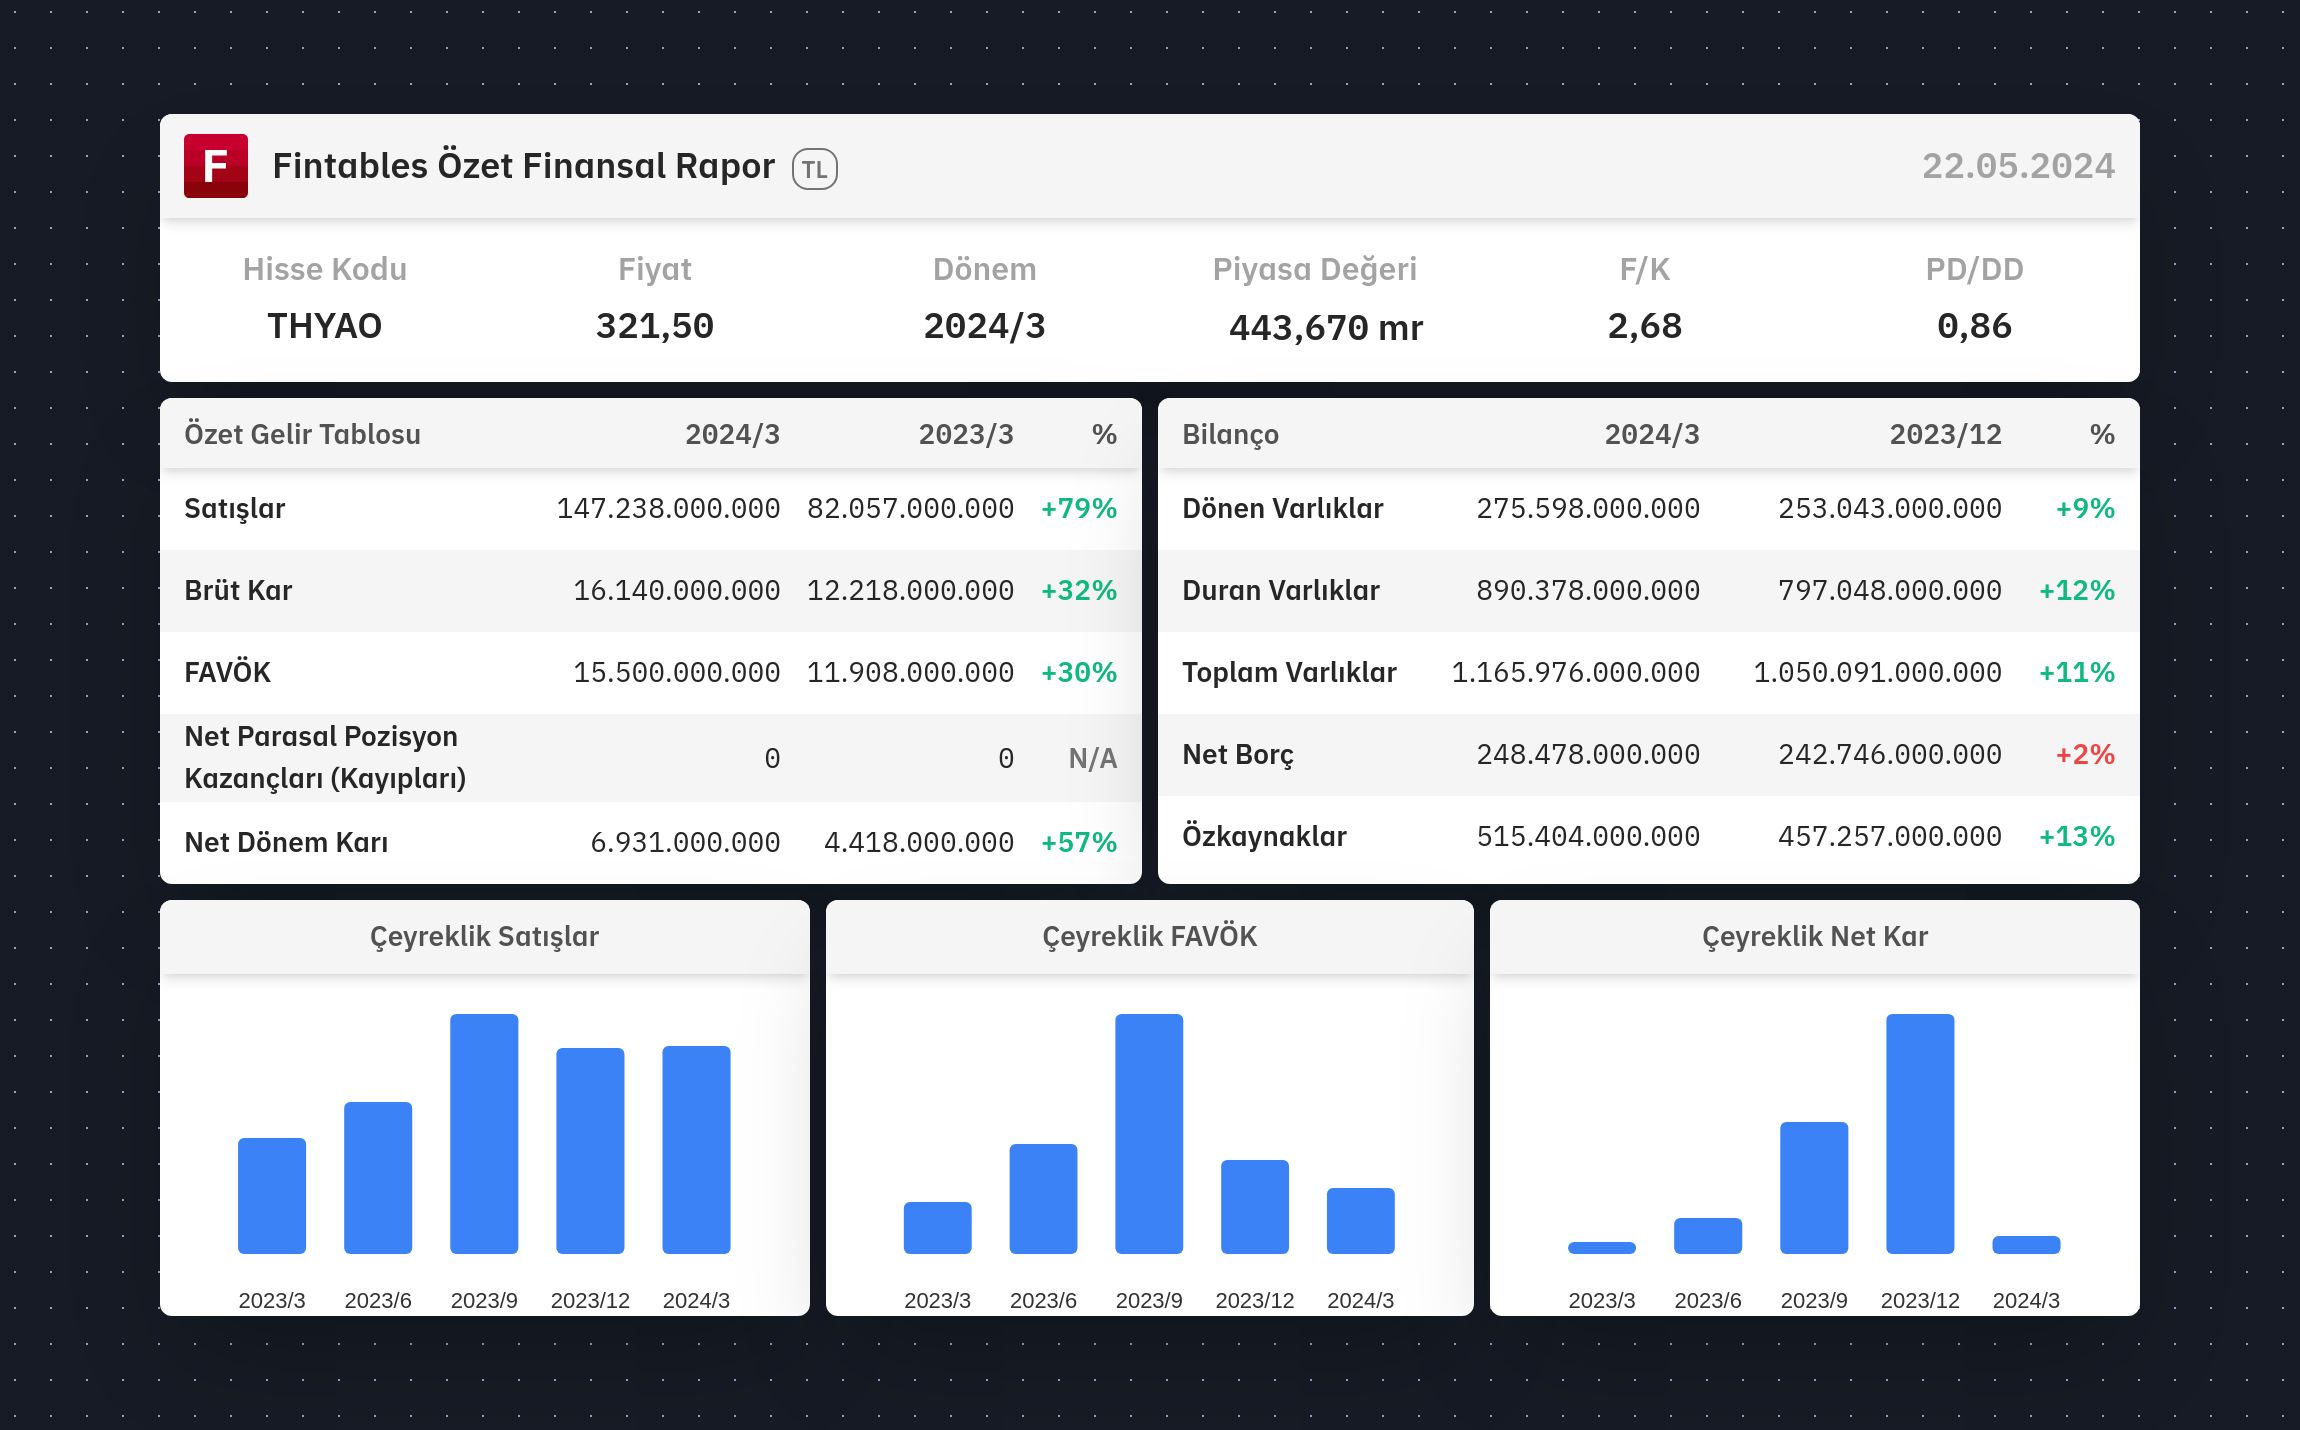
Task: Click the PD/DD value 0,86
Action: click(x=1974, y=326)
